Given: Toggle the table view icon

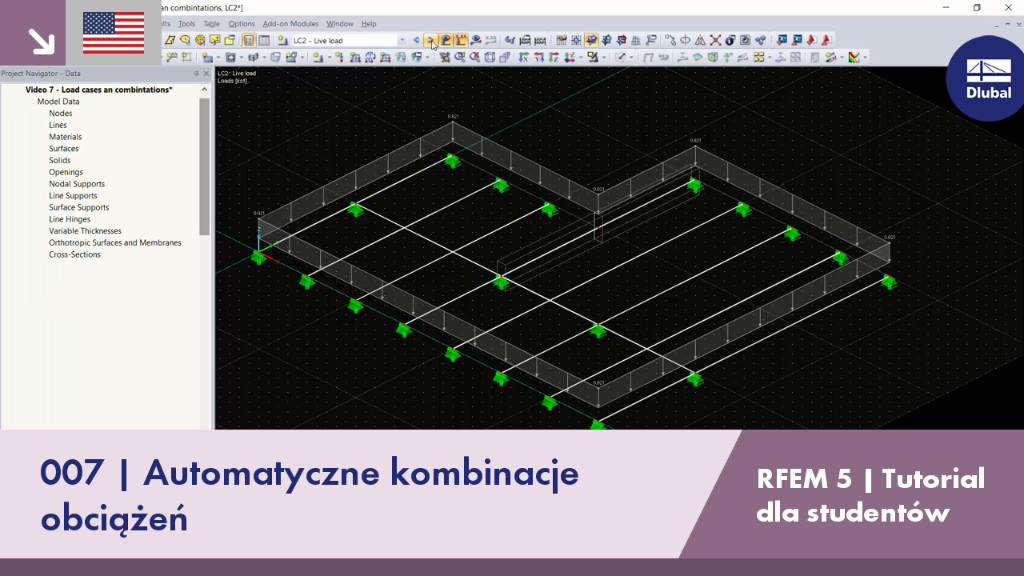Looking at the screenshot, I should [x=264, y=40].
